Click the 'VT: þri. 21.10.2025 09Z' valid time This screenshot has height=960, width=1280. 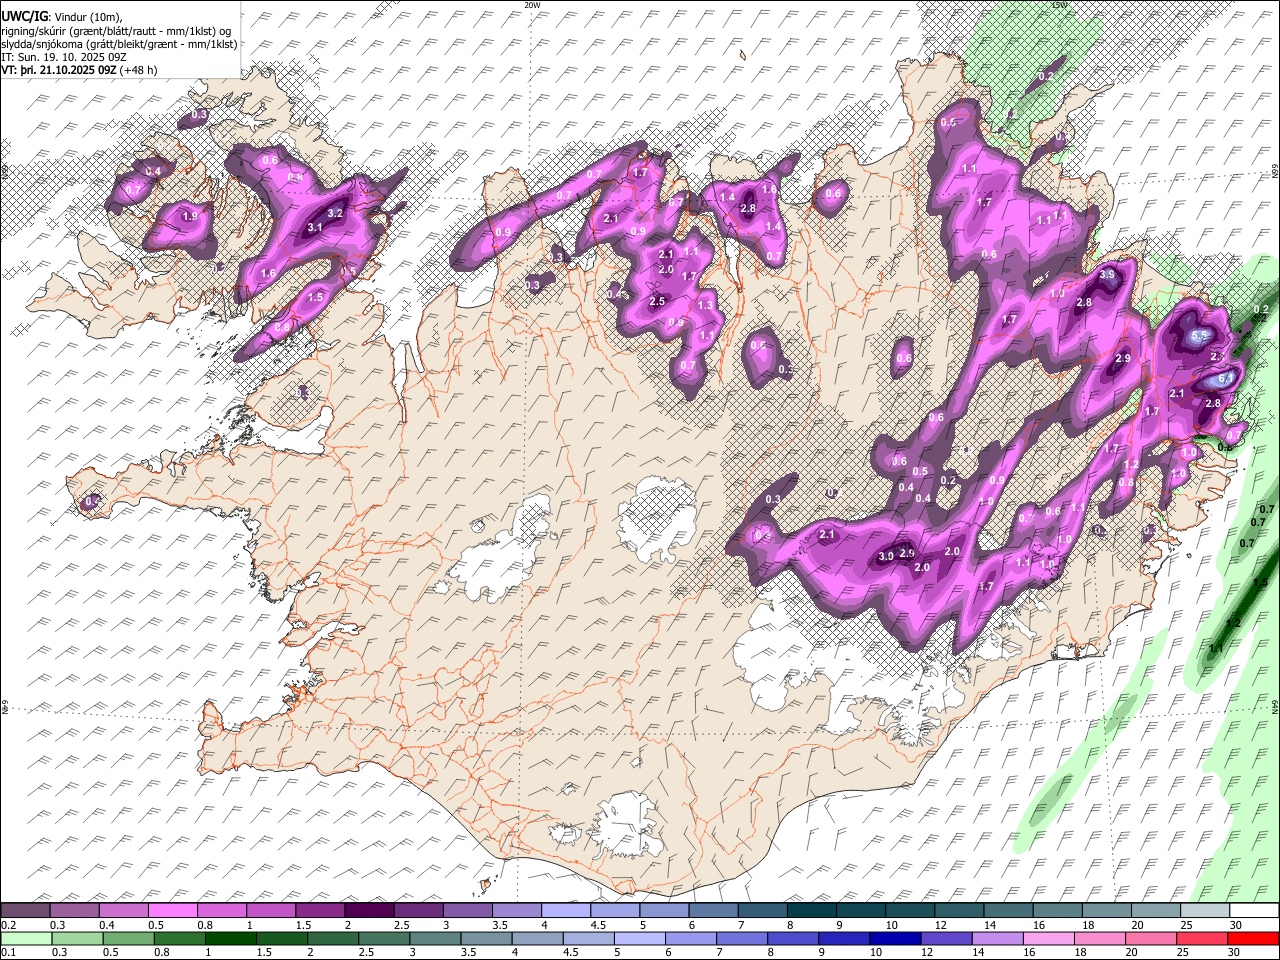[x=59, y=70]
